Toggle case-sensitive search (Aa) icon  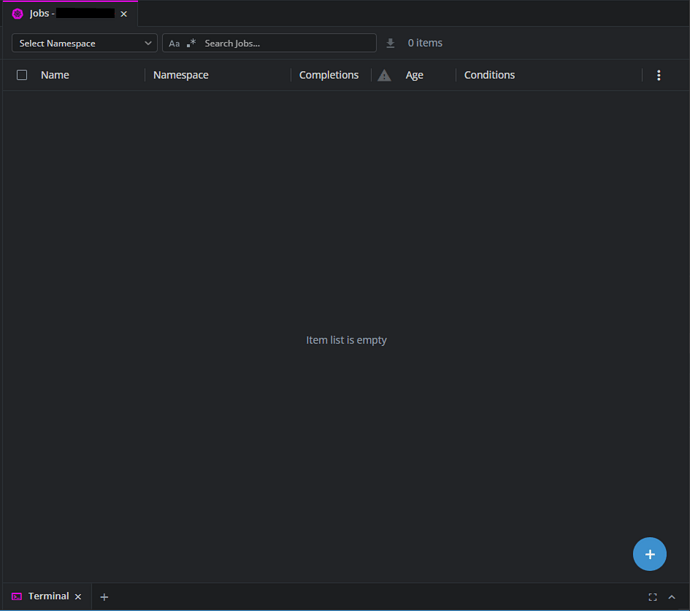pos(174,43)
